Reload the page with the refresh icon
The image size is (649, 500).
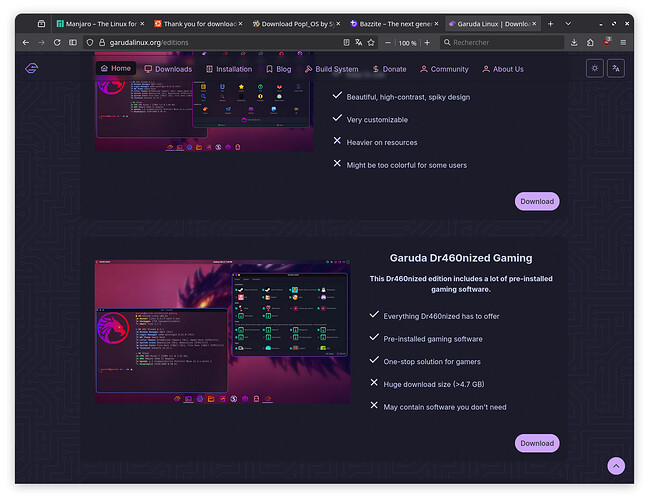tap(57, 42)
